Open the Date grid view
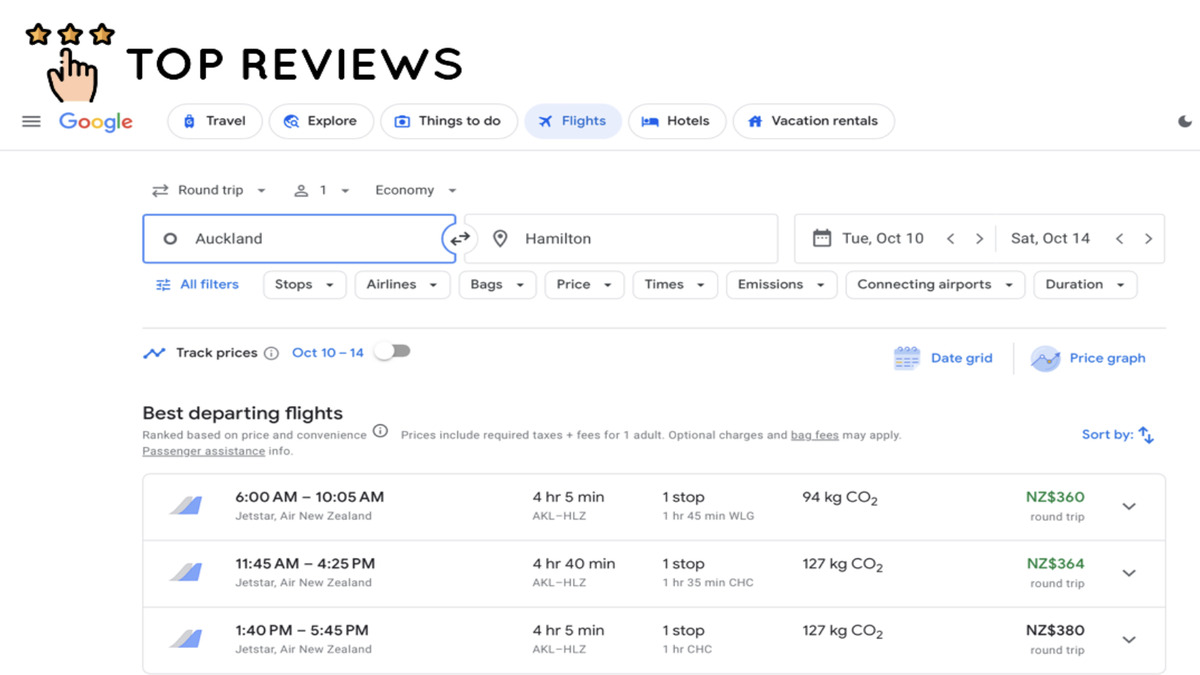The image size is (1200, 675). pos(943,358)
